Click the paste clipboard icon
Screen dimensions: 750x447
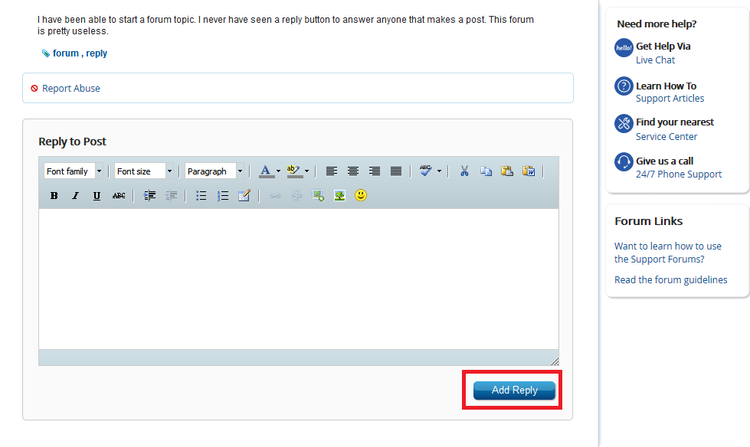coord(507,171)
